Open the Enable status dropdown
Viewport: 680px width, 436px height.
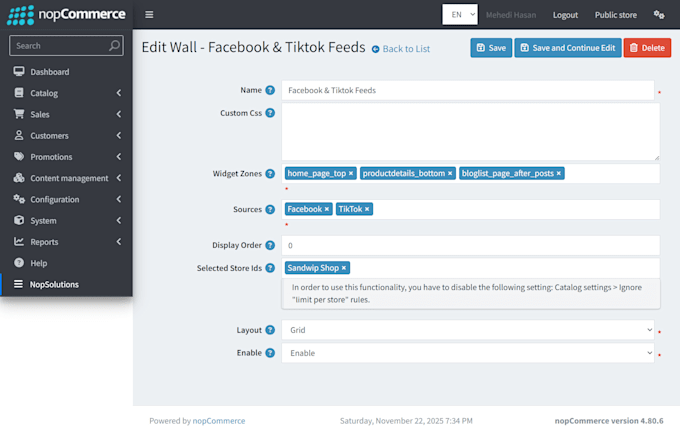pyautogui.click(x=468, y=353)
